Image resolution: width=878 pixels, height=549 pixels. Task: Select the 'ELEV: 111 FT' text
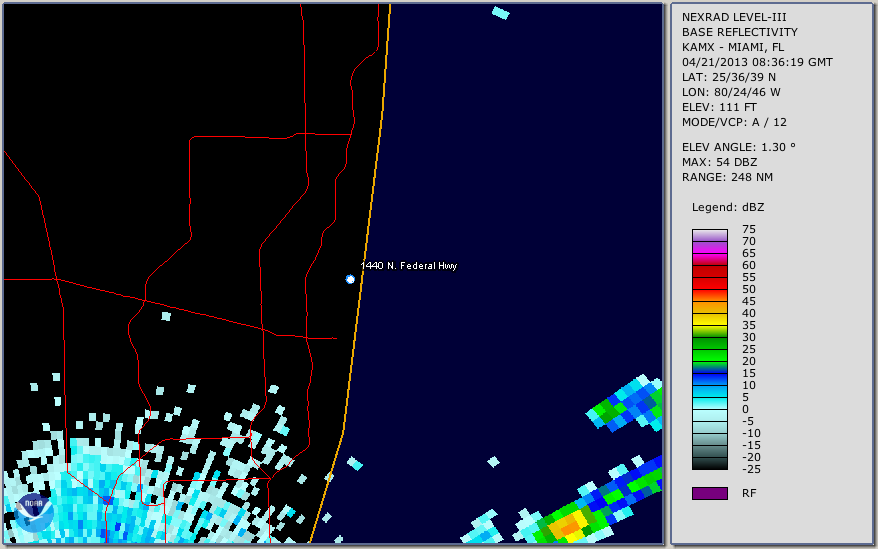pos(719,108)
